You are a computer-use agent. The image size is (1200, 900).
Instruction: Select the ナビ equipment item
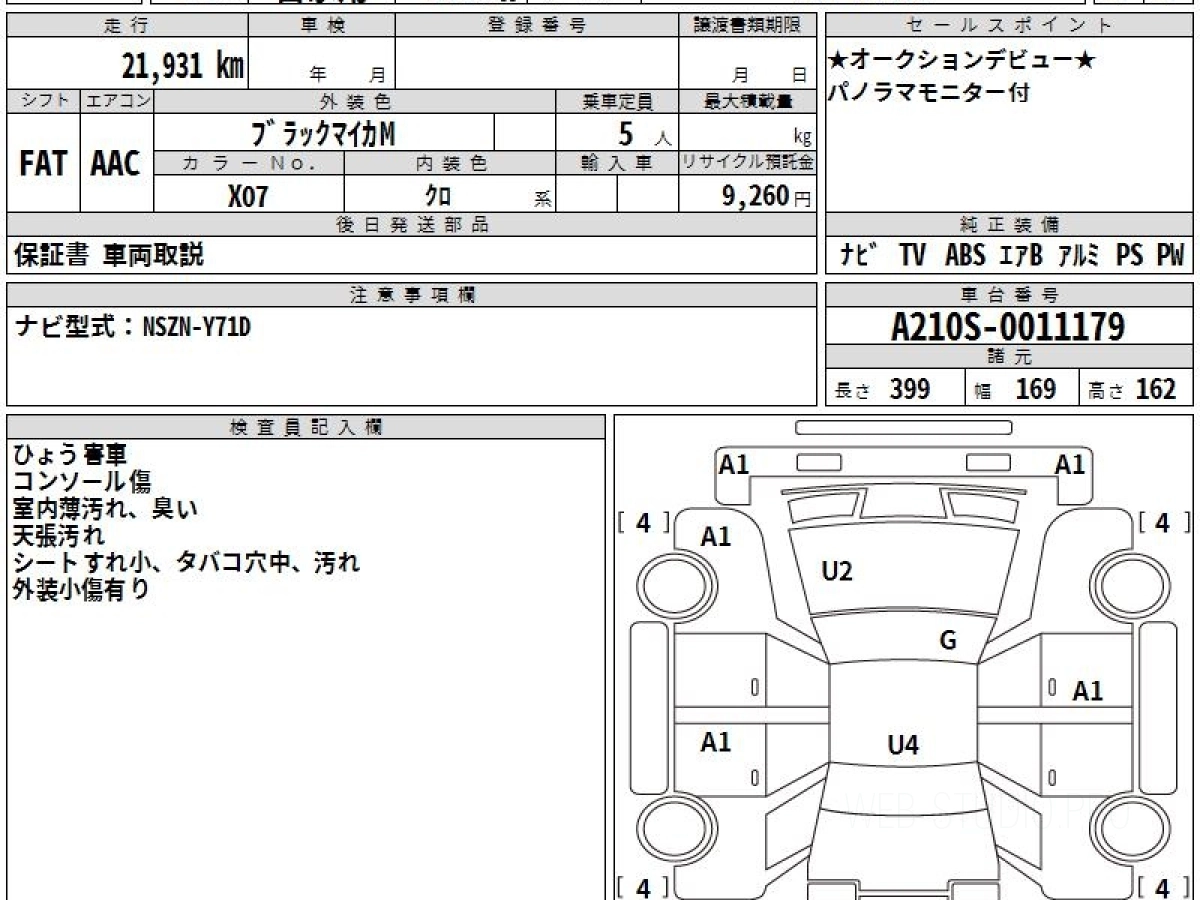(x=859, y=256)
